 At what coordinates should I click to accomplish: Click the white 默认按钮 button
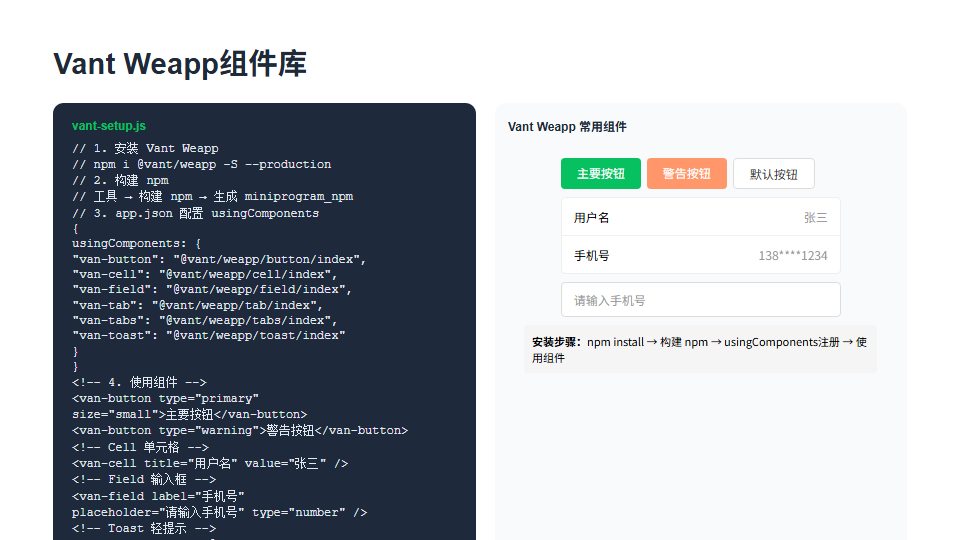(774, 174)
